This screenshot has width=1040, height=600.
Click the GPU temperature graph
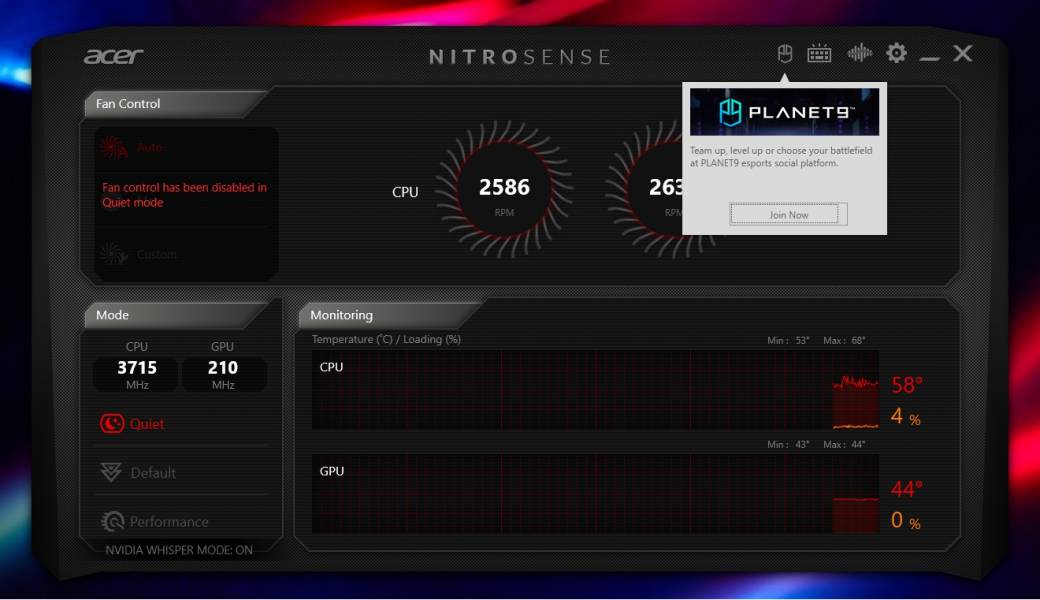tap(595, 494)
